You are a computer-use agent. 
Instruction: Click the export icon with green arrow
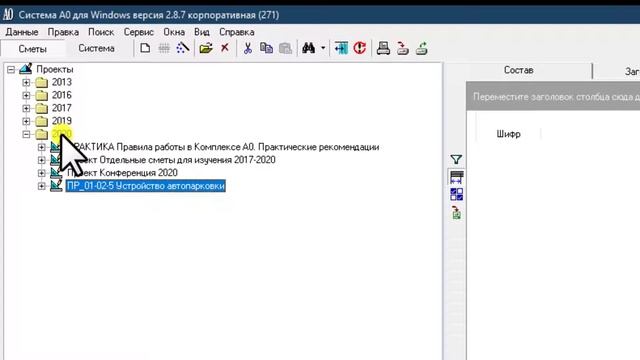[422, 48]
